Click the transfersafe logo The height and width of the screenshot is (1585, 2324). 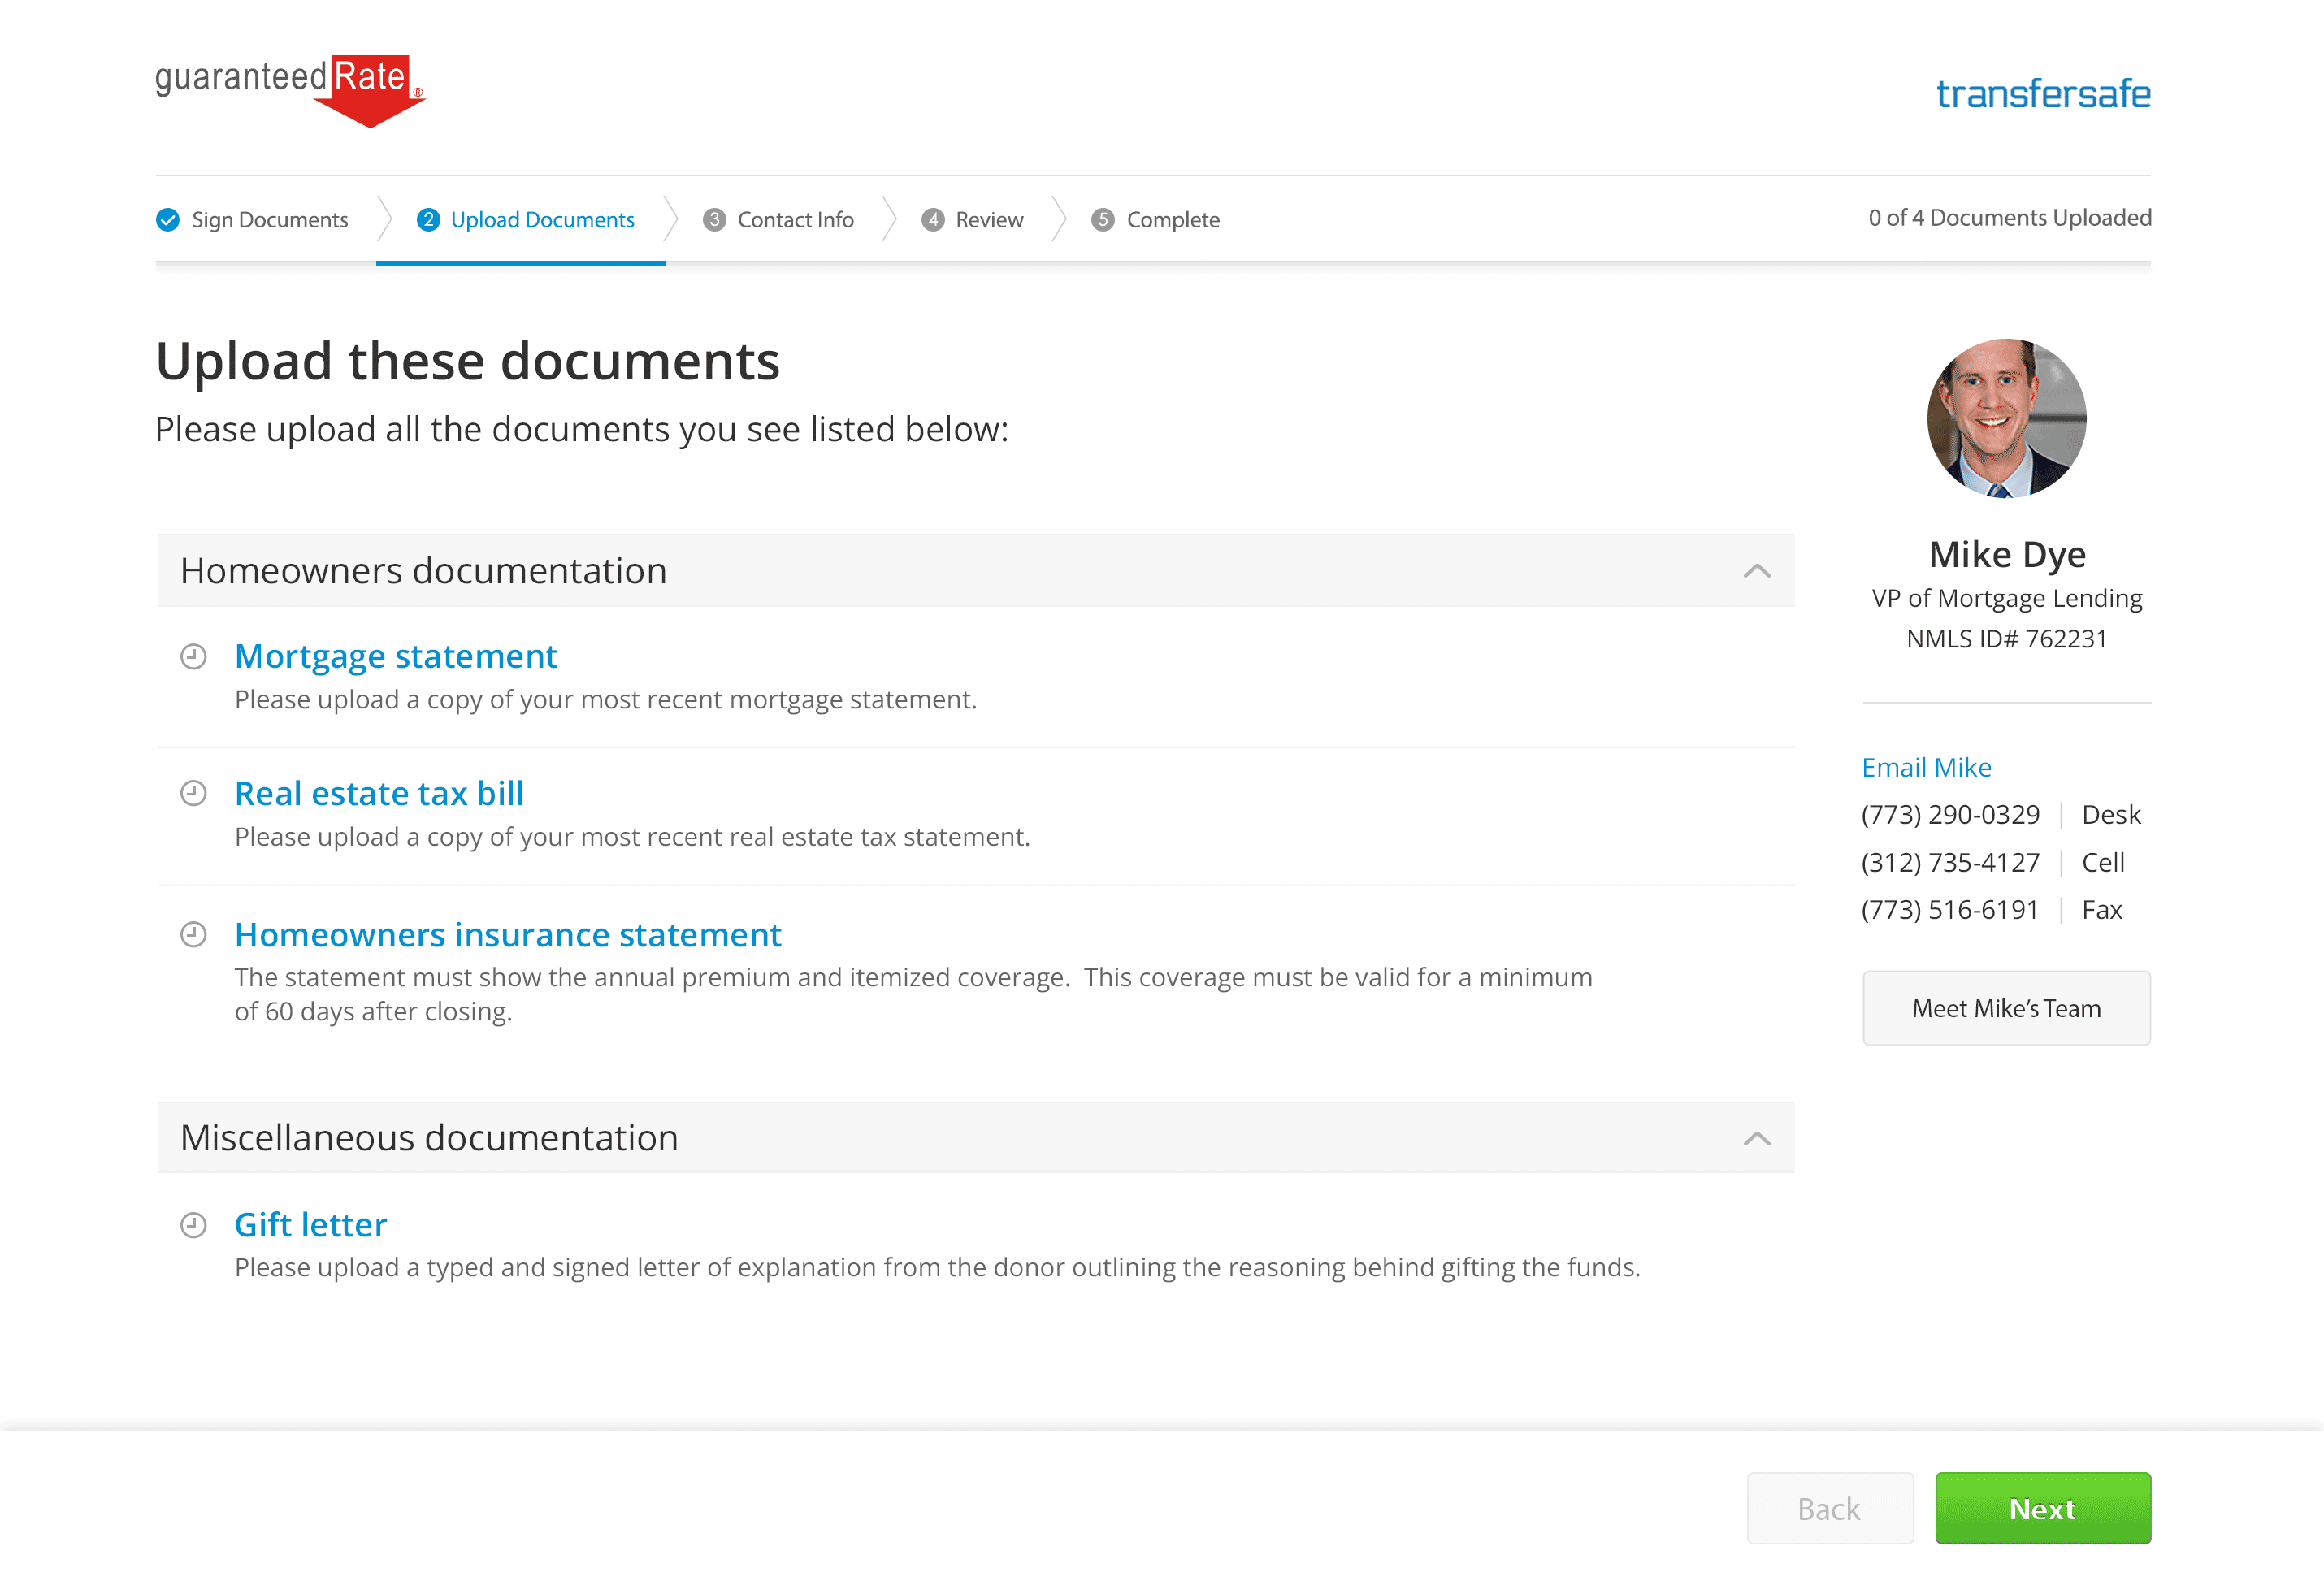click(x=2043, y=93)
